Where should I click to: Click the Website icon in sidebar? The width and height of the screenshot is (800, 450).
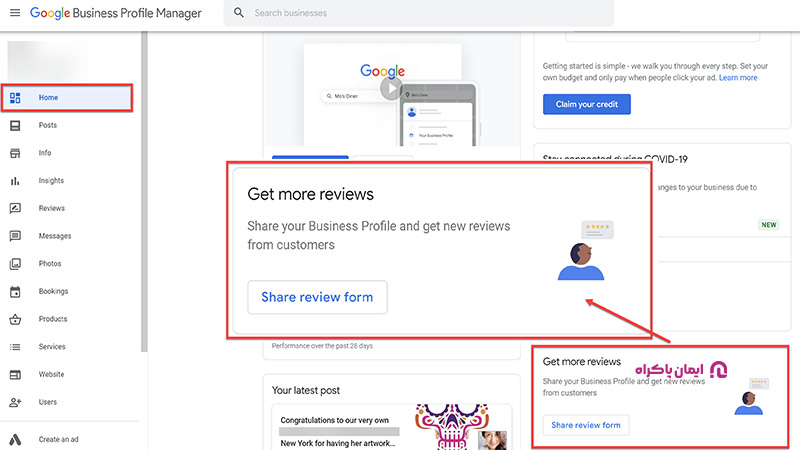(x=15, y=374)
